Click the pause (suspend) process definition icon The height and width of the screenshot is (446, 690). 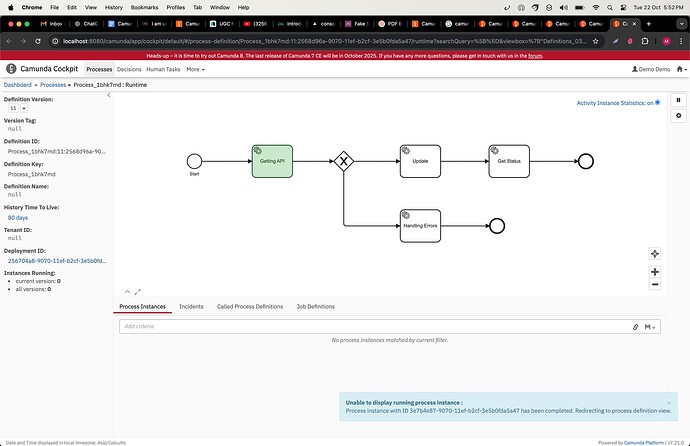tap(679, 100)
